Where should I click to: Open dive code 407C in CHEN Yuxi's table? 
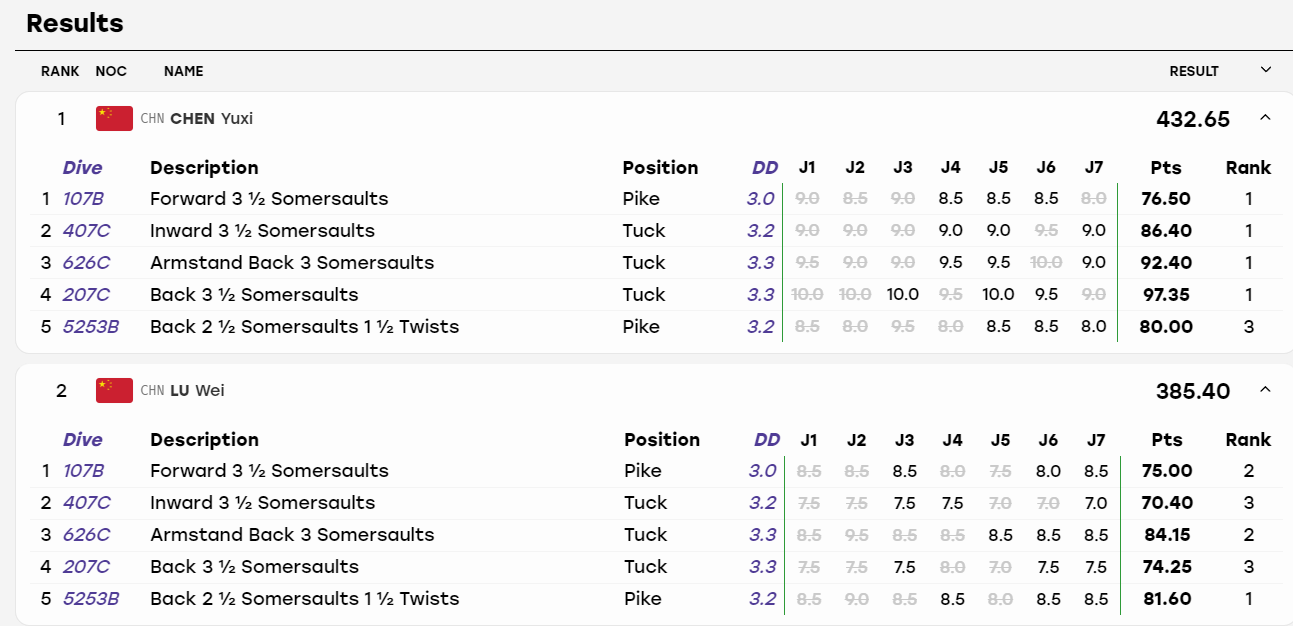(x=86, y=230)
